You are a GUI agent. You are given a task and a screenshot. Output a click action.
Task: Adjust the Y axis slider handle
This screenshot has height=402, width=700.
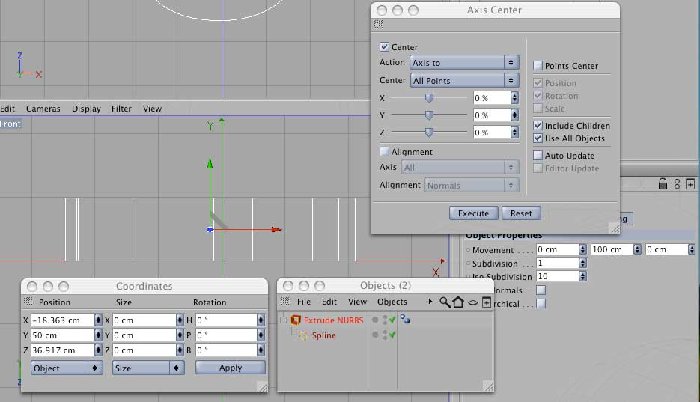(x=429, y=115)
